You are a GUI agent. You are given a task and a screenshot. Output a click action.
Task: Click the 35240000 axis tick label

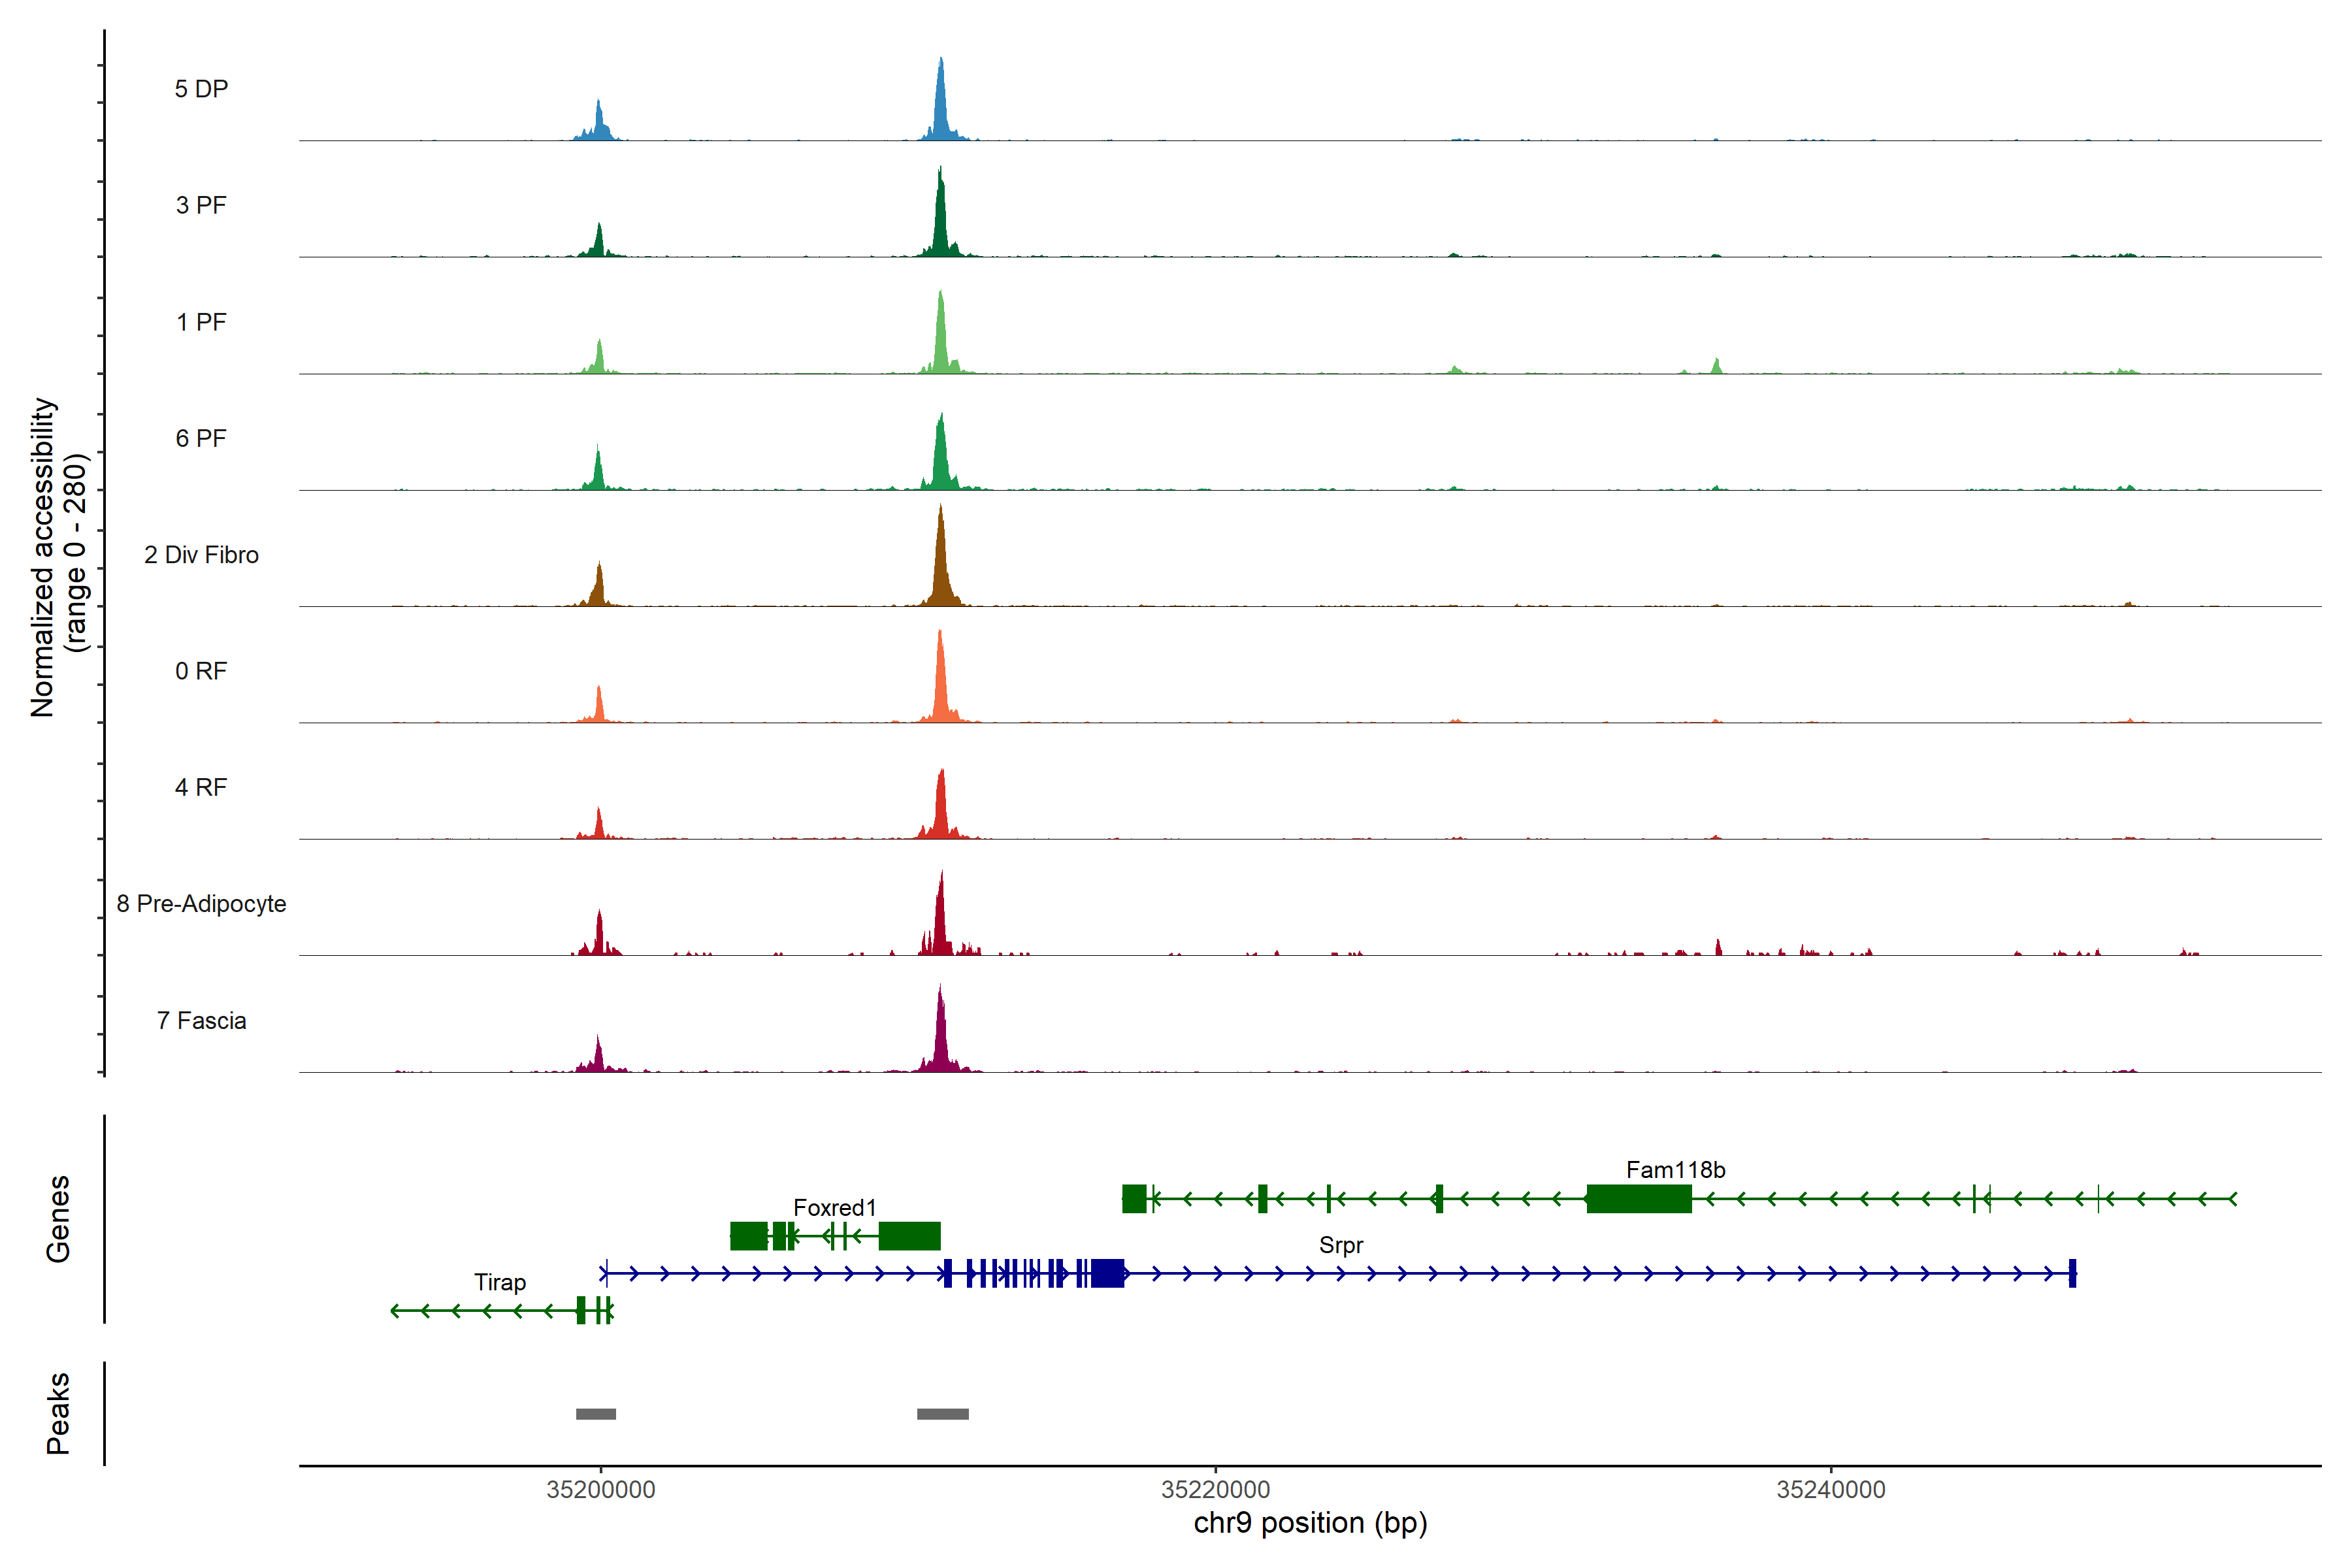pos(1830,1489)
